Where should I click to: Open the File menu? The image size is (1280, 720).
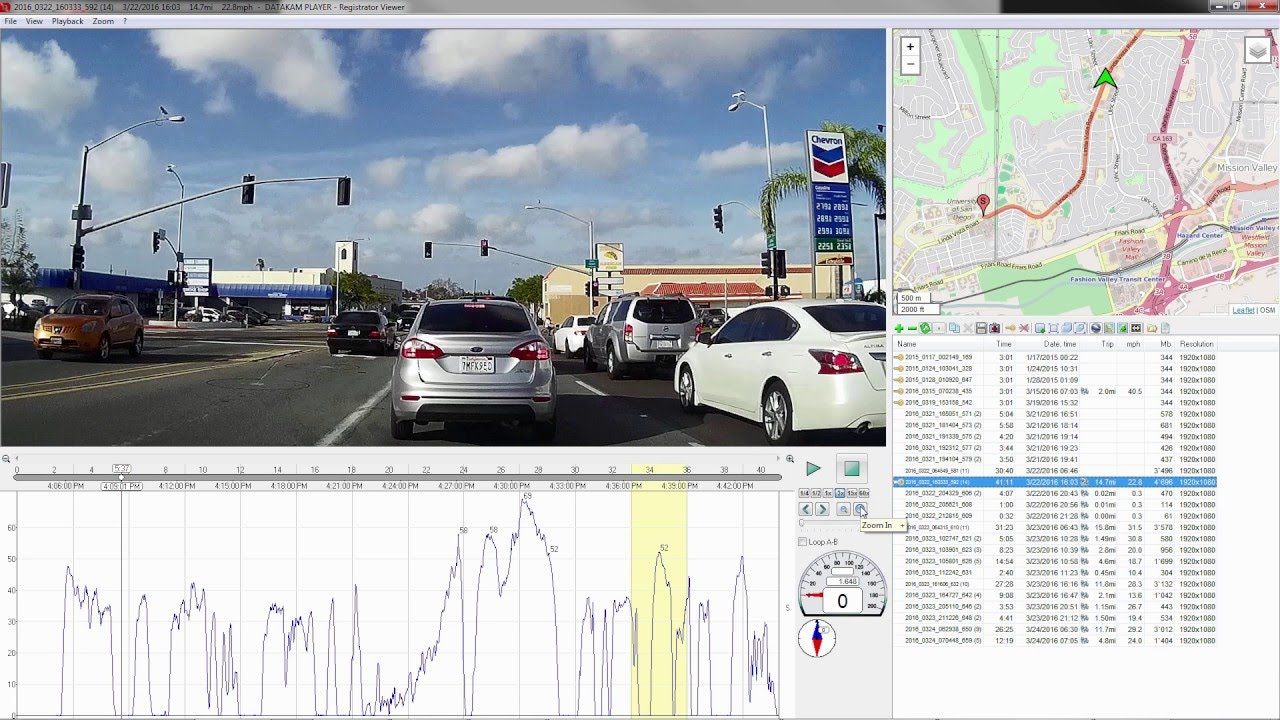10,21
